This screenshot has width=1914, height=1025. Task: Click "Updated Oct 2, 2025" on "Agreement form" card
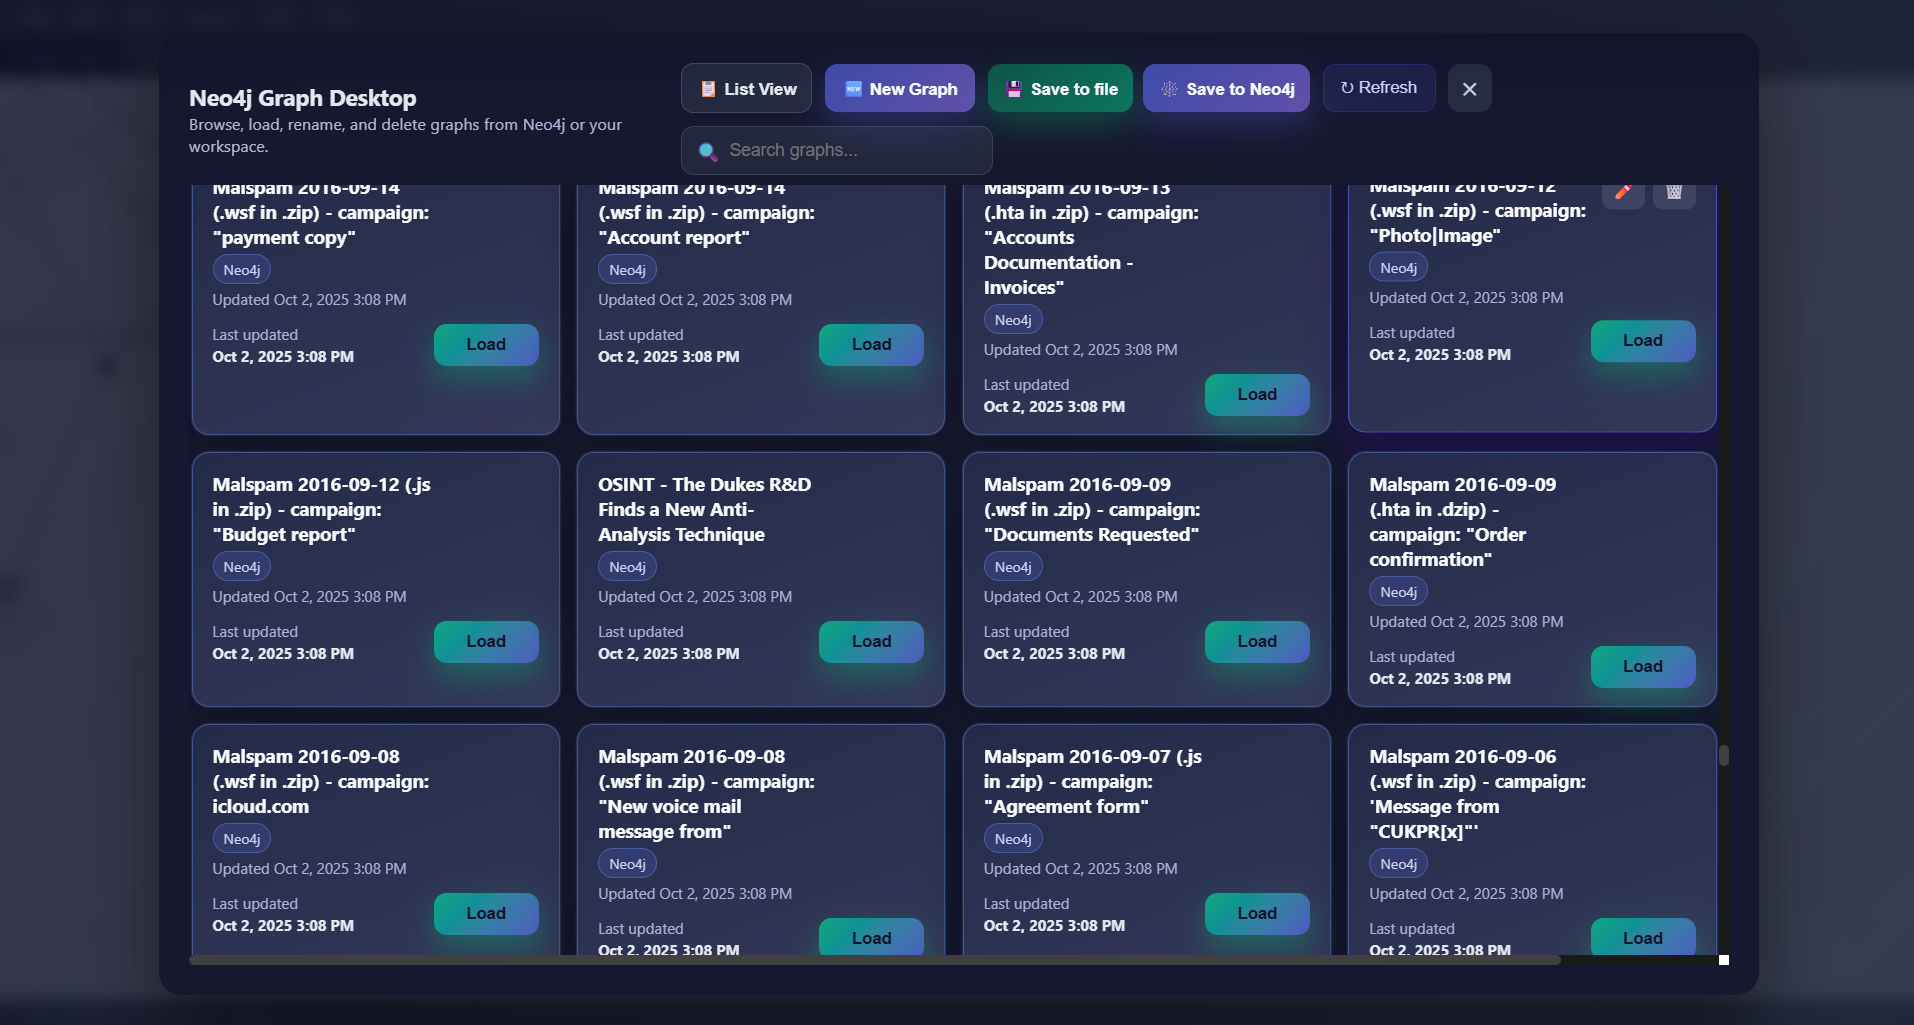pyautogui.click(x=1081, y=869)
